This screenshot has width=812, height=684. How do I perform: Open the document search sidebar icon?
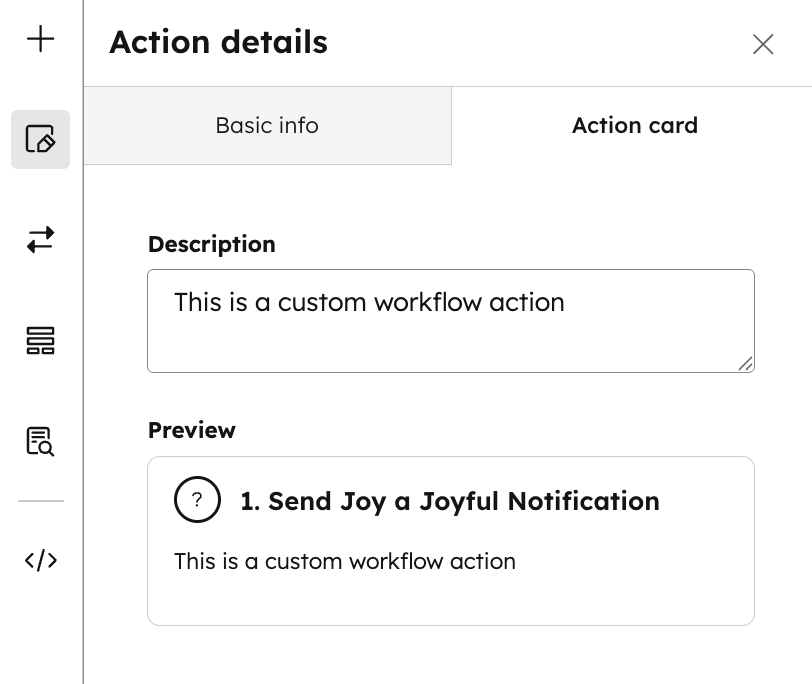pyautogui.click(x=40, y=441)
